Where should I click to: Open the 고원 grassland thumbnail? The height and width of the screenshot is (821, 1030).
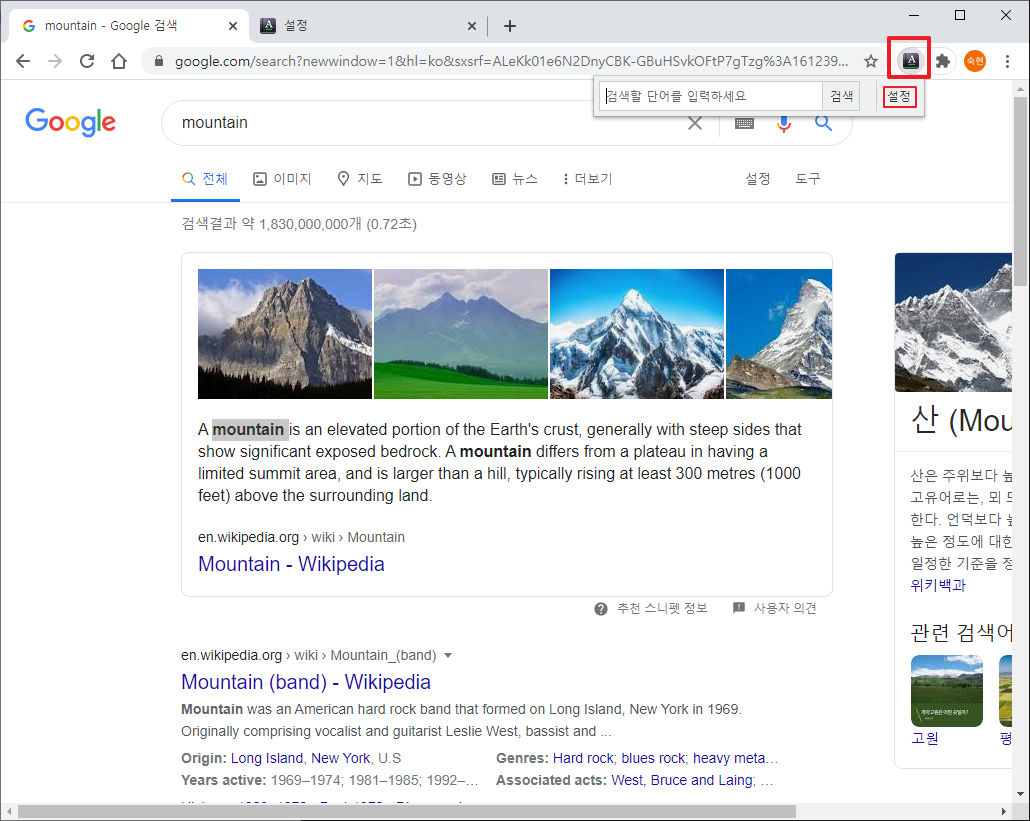coord(947,691)
